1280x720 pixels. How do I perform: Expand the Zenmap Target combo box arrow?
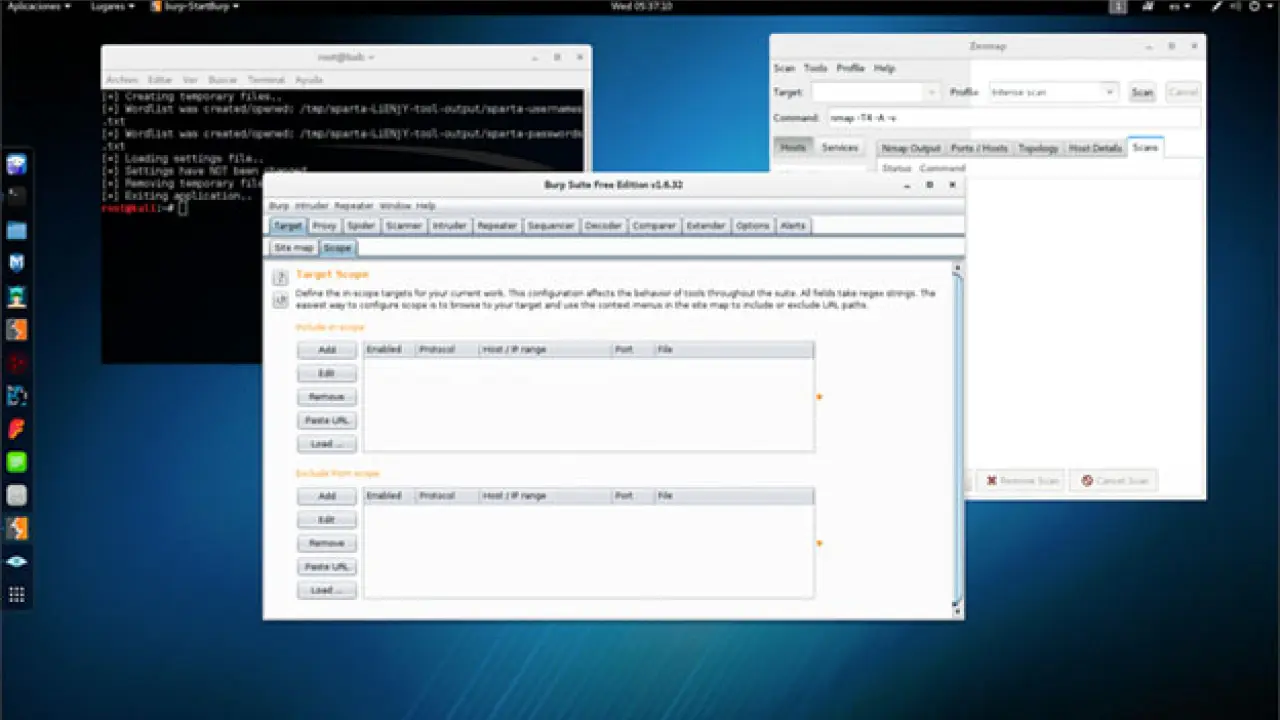pos(932,92)
